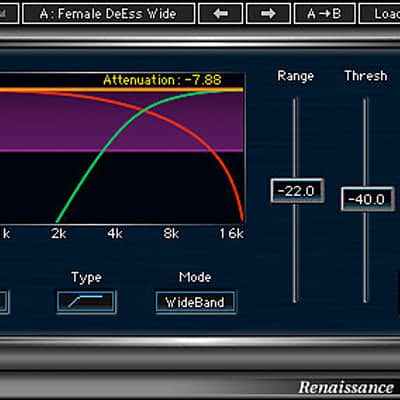Screen dimensions: 400x400
Task: Switch the WideBand Mode button
Action: pos(195,302)
